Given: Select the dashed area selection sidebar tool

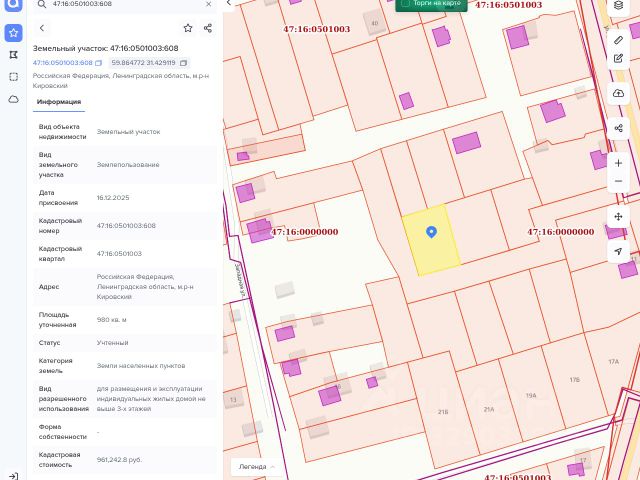Looking at the screenshot, I should 13,77.
